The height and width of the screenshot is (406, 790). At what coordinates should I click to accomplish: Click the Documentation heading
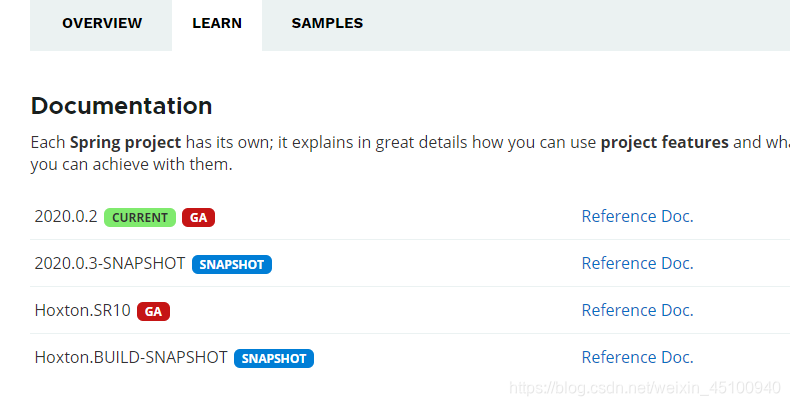pyautogui.click(x=121, y=106)
